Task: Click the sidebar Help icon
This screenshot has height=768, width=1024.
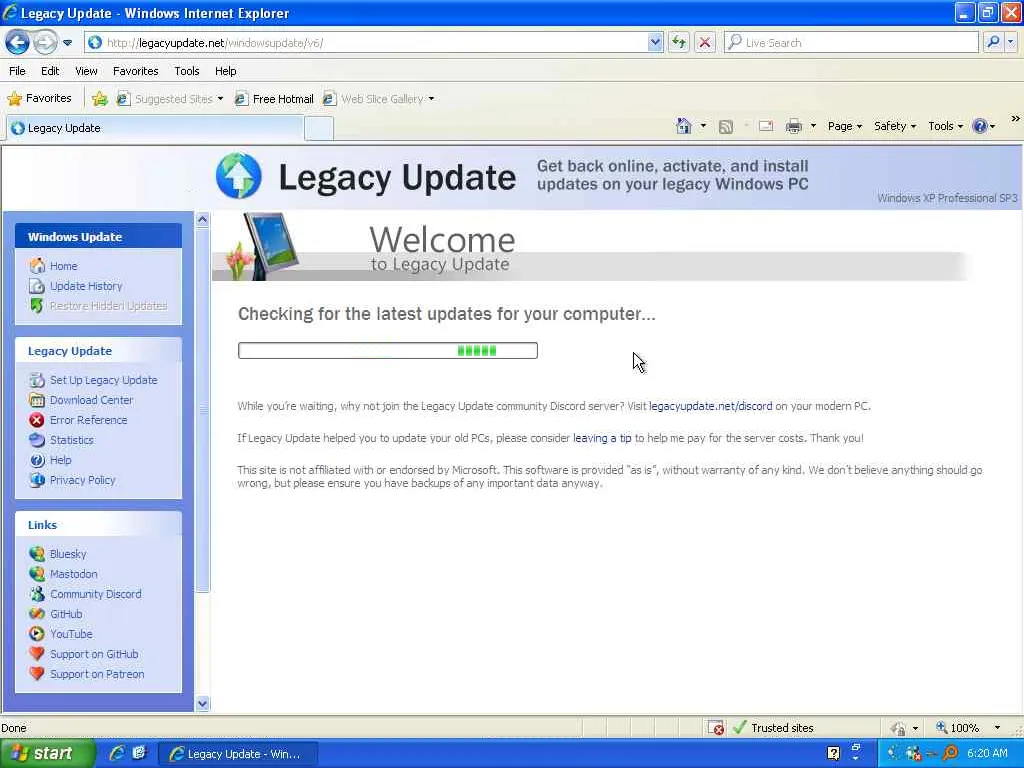Action: [x=37, y=460]
